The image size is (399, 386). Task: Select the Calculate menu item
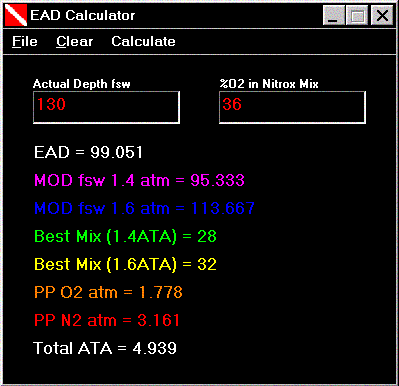(143, 41)
